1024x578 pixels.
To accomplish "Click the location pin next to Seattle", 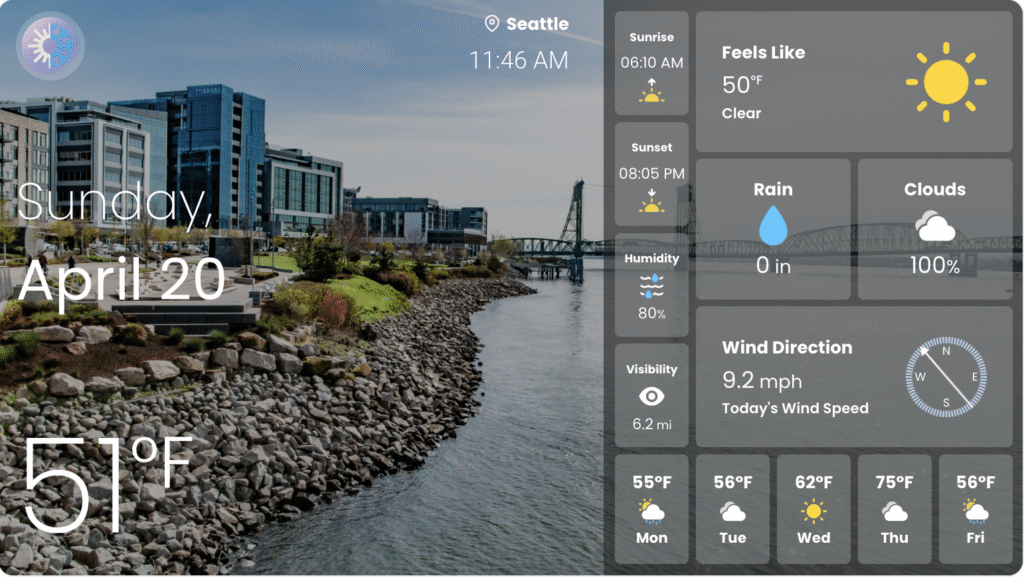I will (x=490, y=24).
